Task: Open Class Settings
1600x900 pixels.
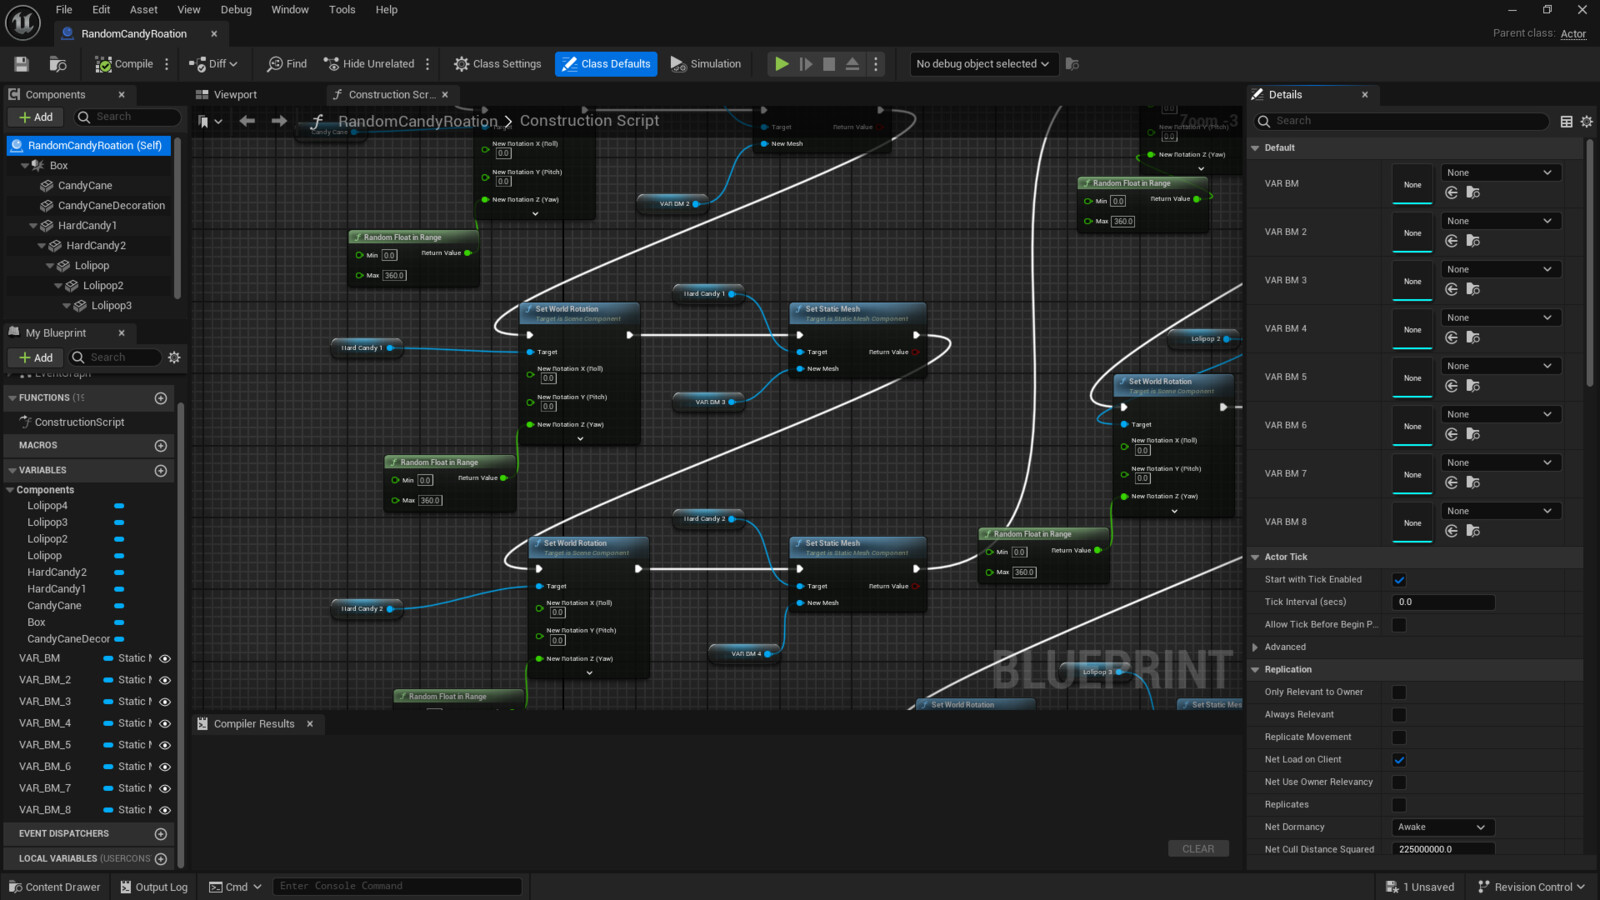Action: [497, 64]
